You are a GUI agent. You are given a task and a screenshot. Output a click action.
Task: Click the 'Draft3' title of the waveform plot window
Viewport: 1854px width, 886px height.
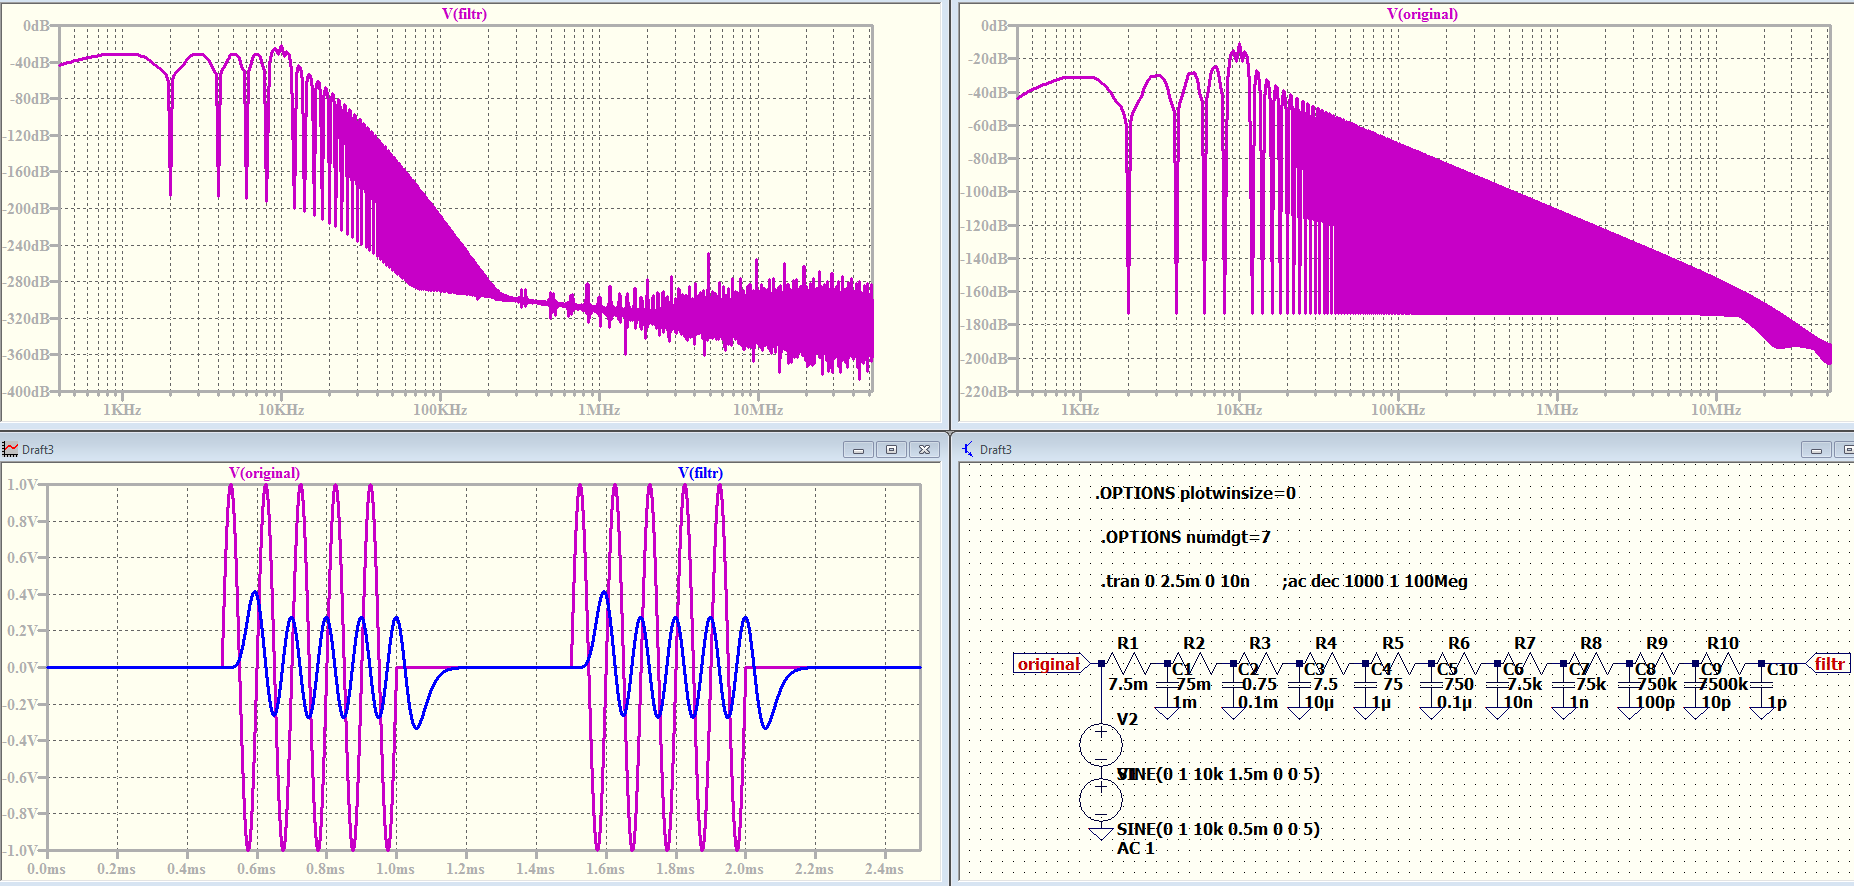click(38, 450)
